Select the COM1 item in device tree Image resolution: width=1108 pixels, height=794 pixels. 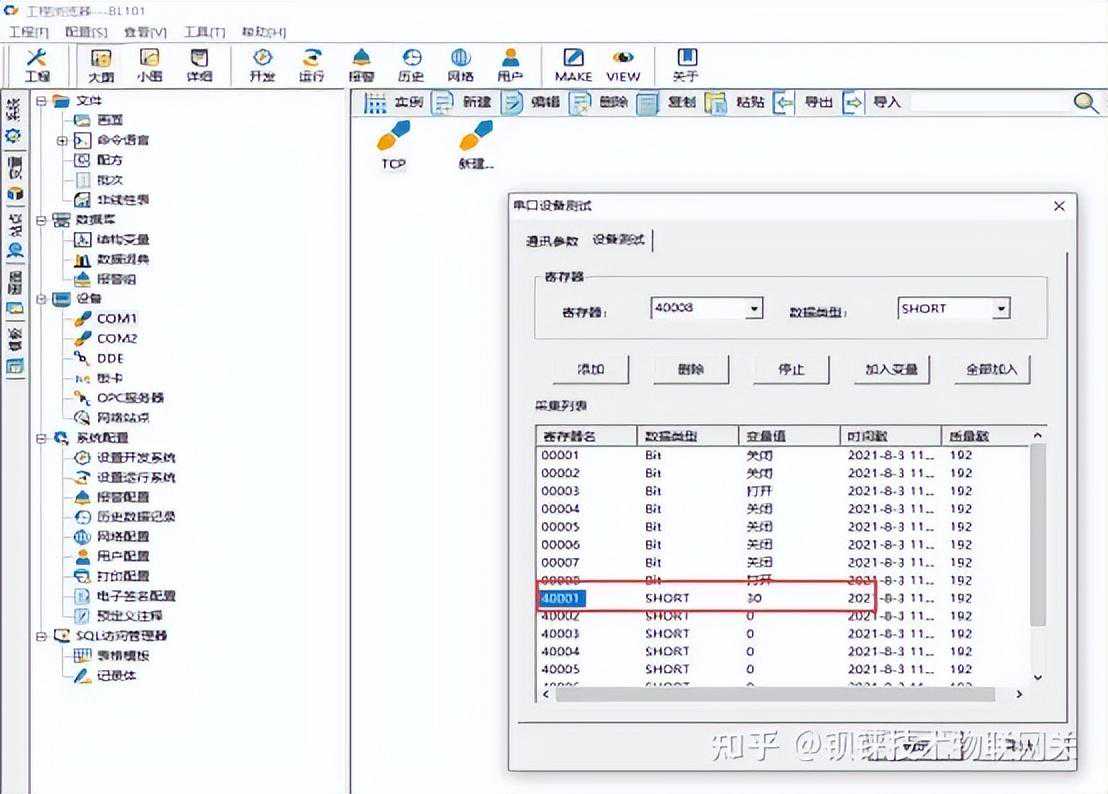tap(116, 318)
